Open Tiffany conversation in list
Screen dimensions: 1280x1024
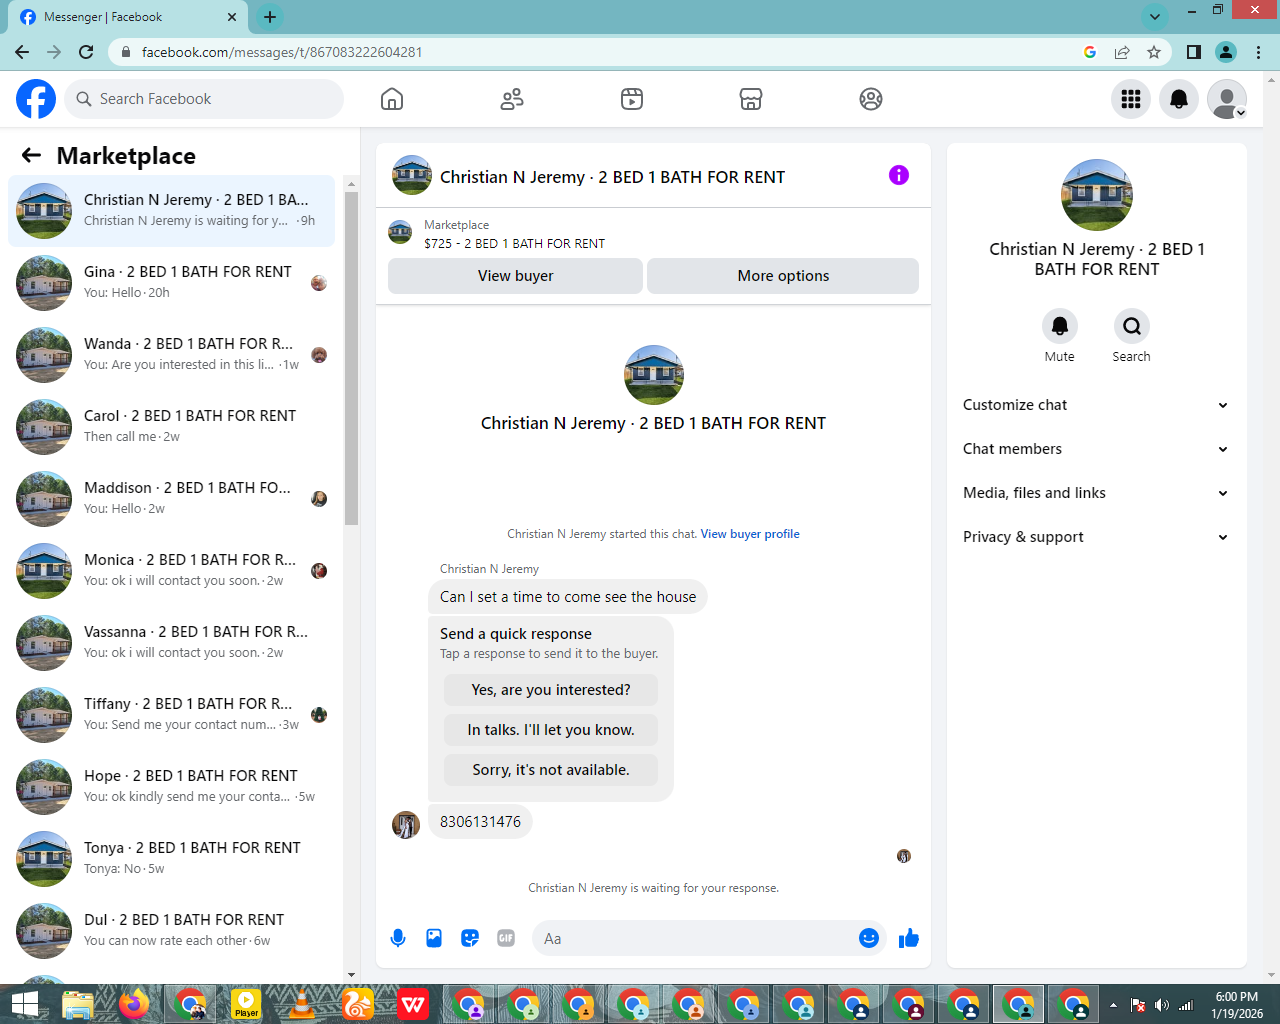[x=172, y=715]
